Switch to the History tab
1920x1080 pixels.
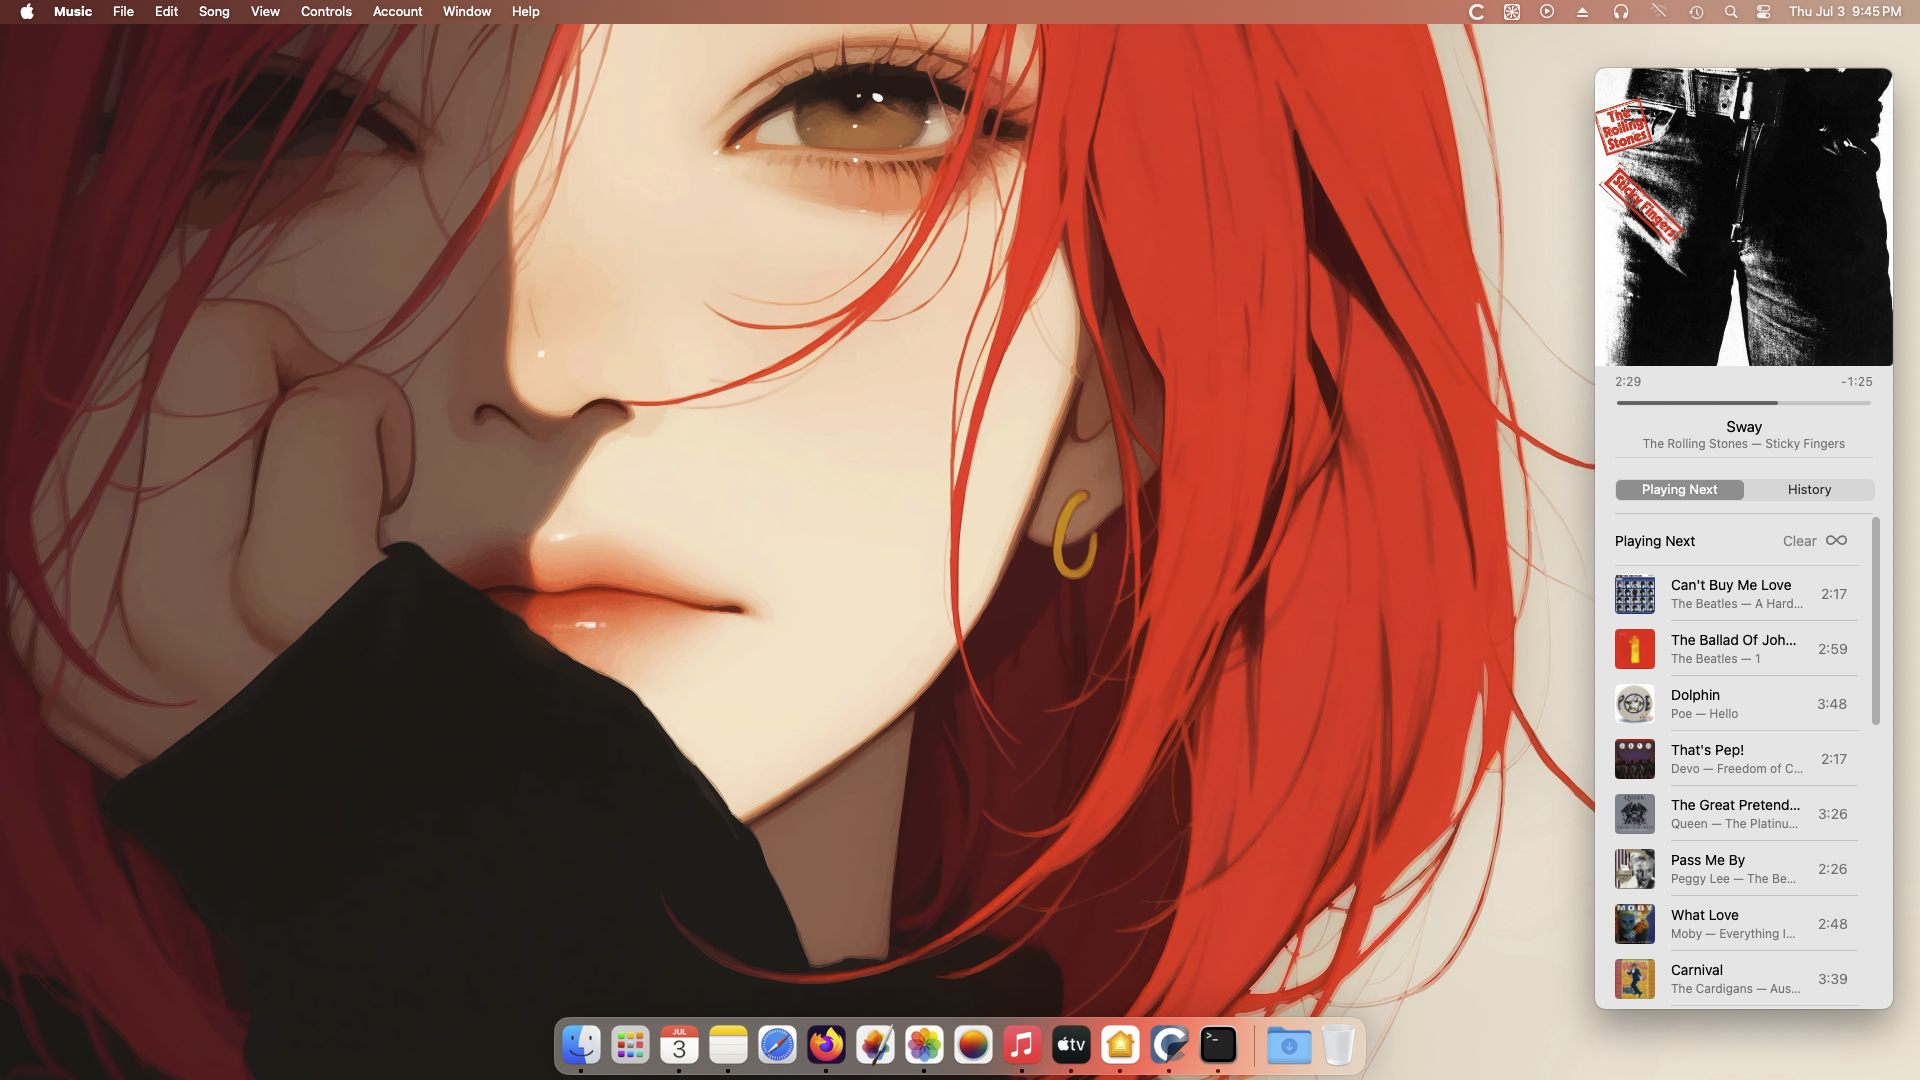point(1809,489)
